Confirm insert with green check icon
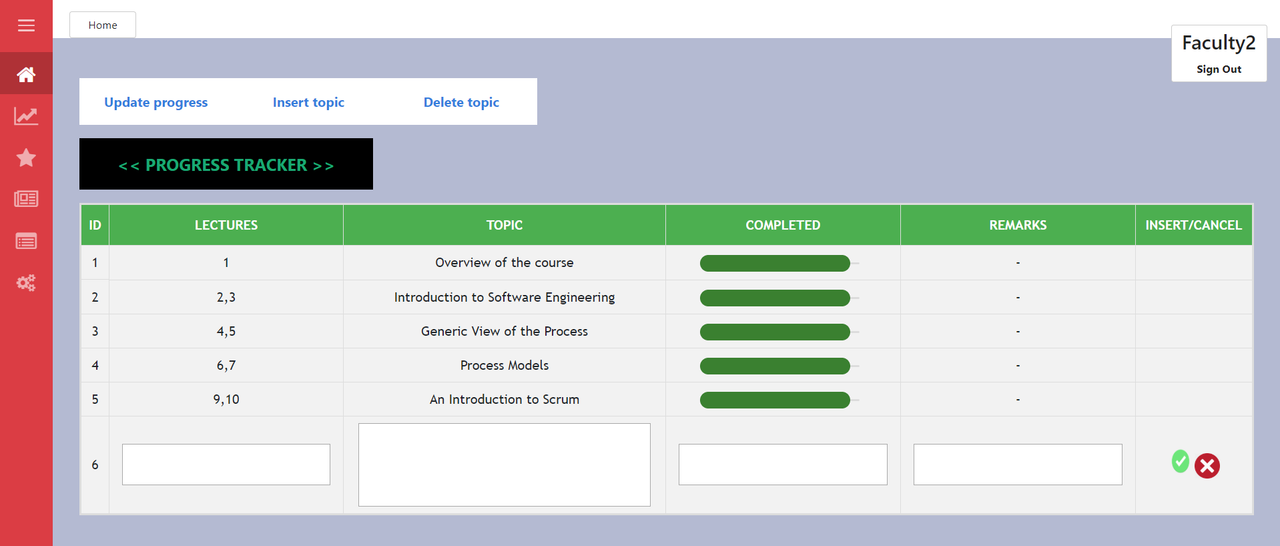This screenshot has height=546, width=1280. (x=1180, y=461)
